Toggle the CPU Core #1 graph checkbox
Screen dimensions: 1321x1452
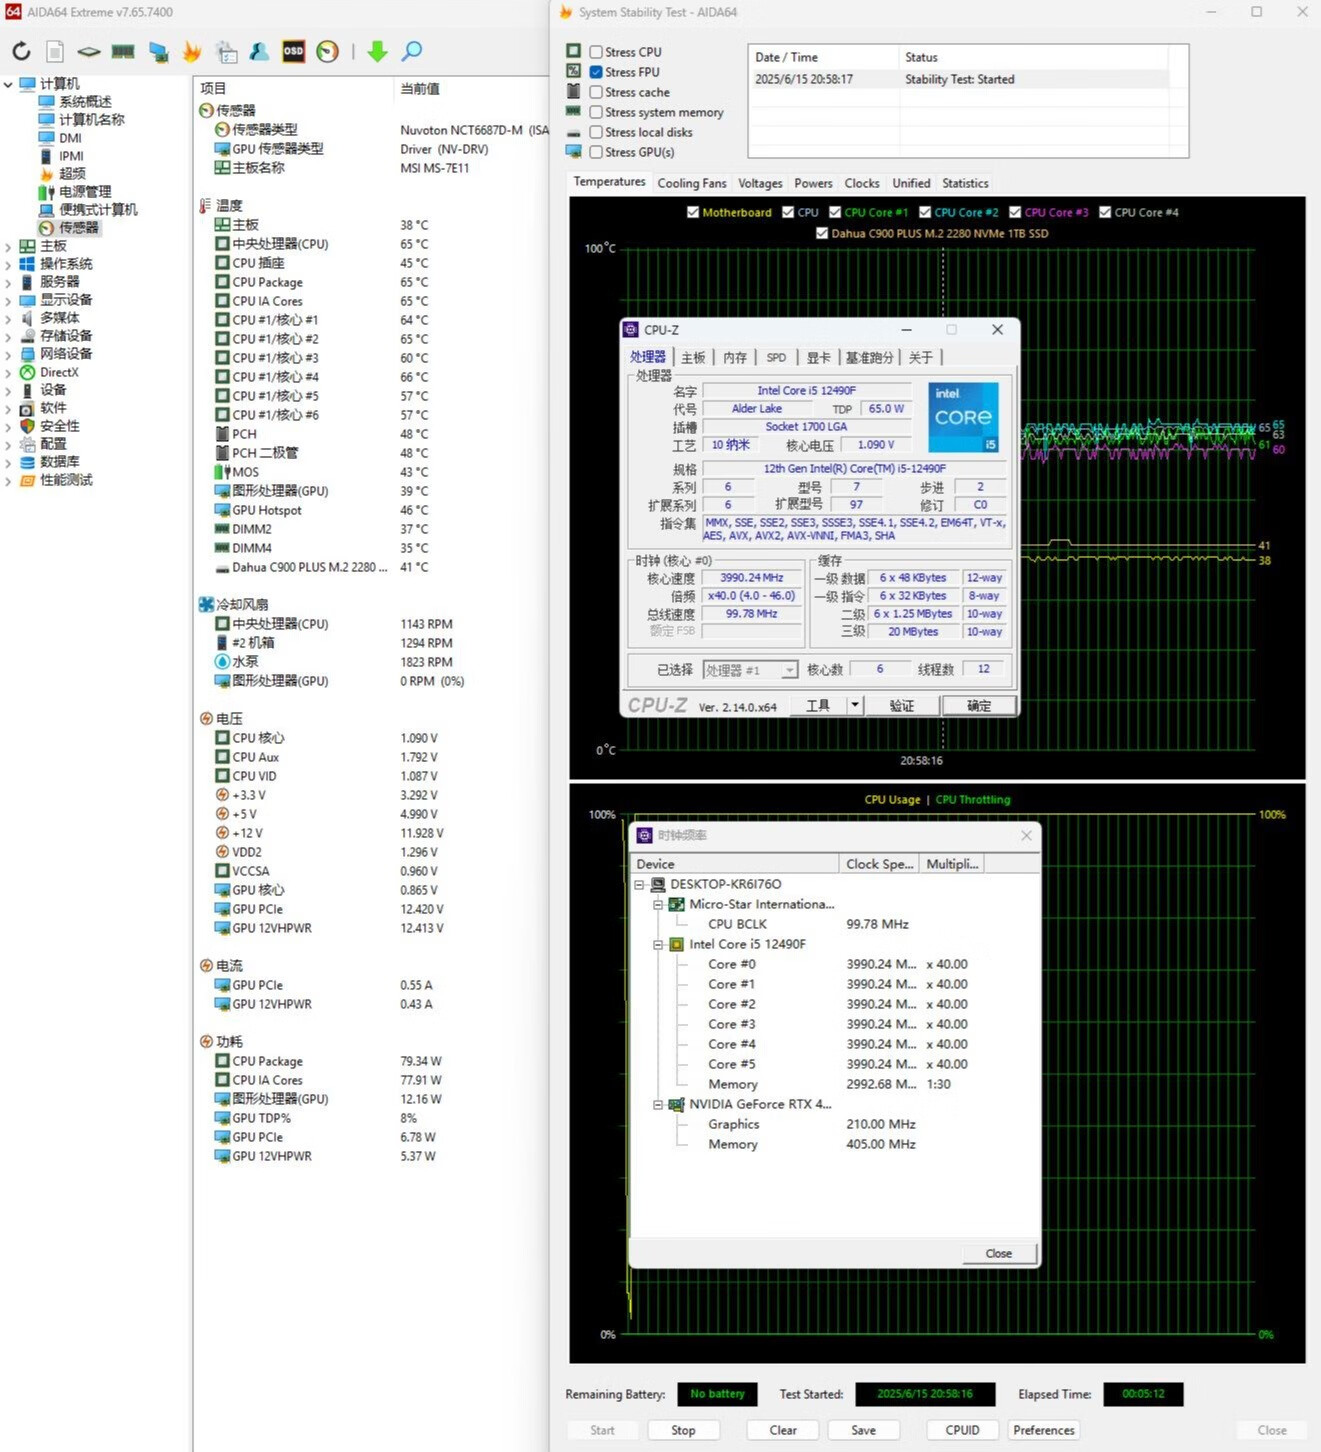[x=835, y=212]
